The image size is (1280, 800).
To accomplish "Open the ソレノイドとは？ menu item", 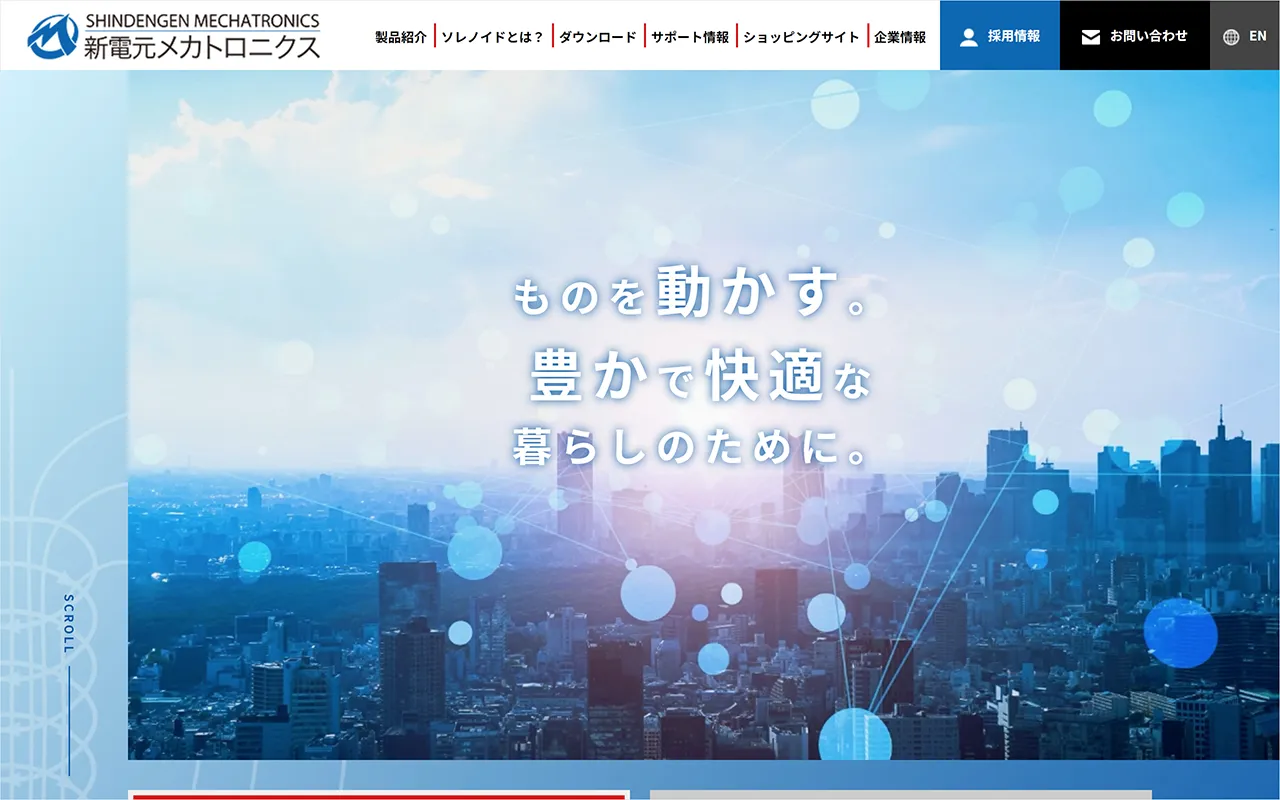I will 492,37.
